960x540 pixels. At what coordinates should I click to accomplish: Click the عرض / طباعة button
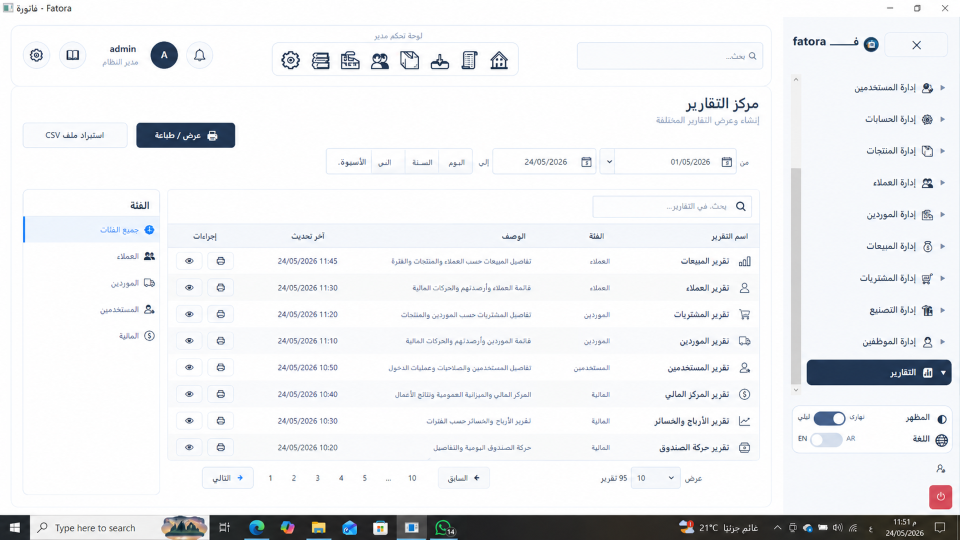[x=186, y=135]
